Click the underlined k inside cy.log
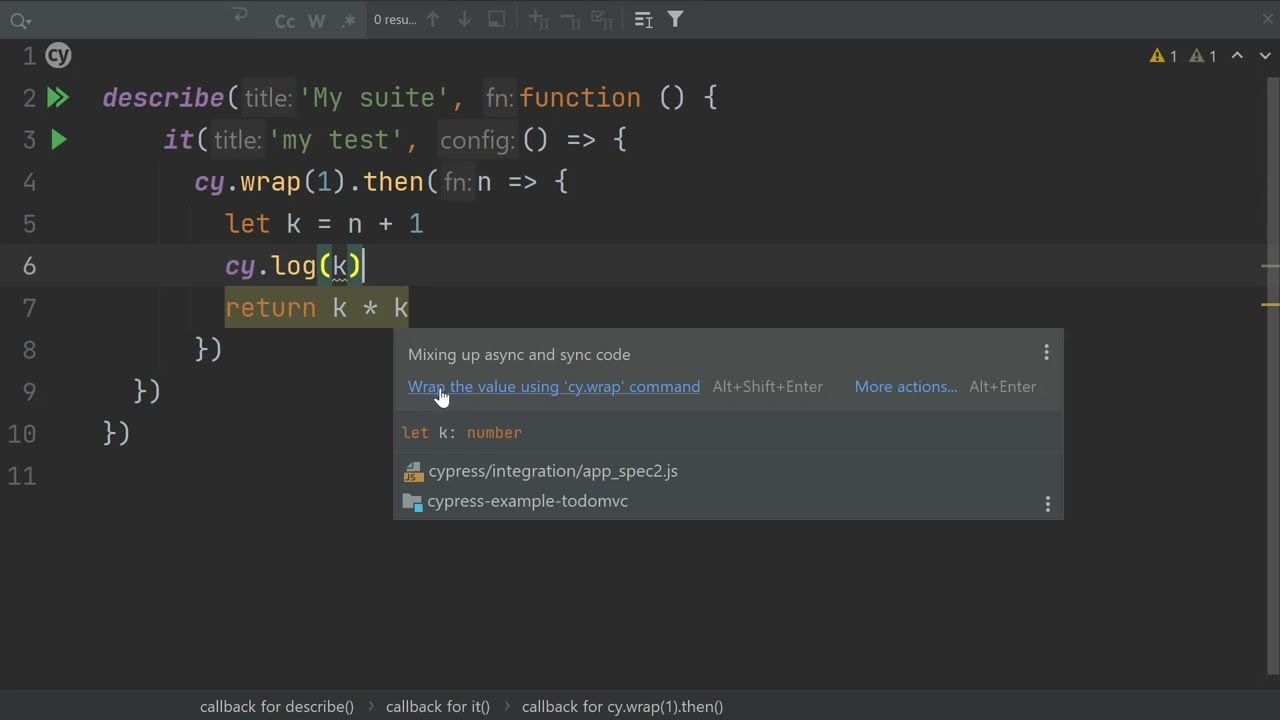 coord(340,266)
